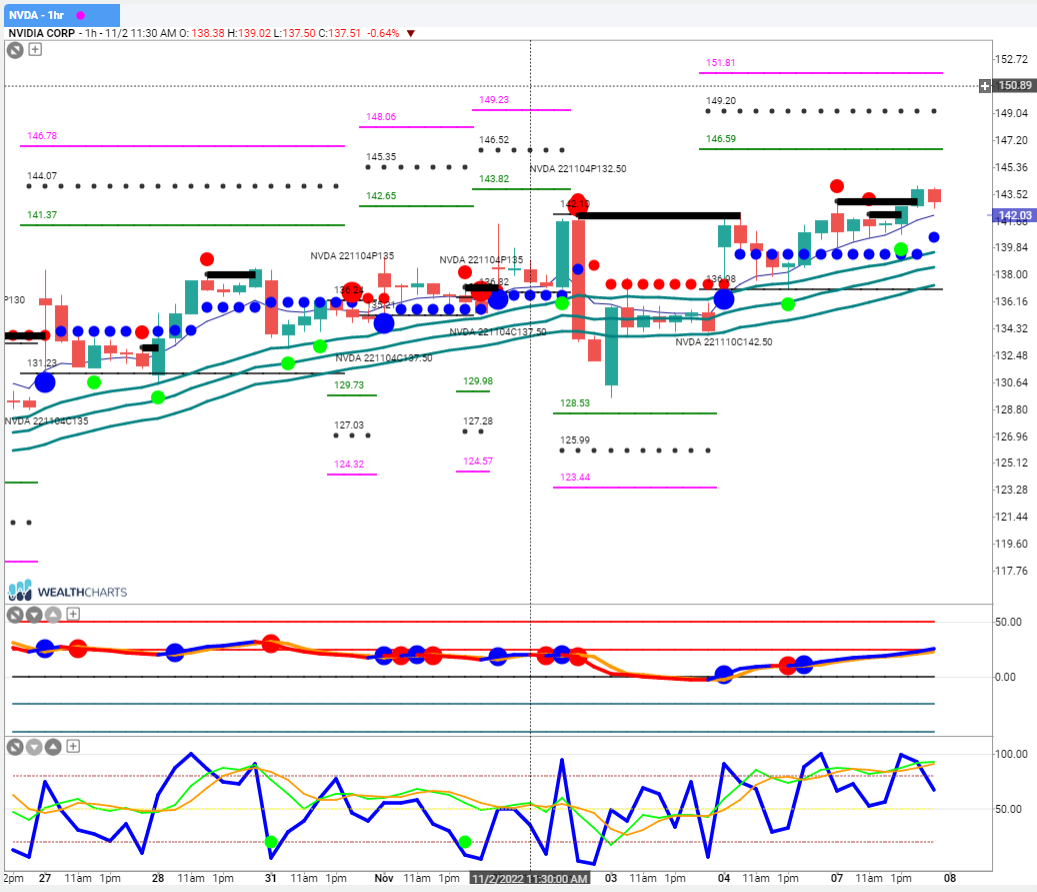This screenshot has height=892, width=1037.
Task: Click the 11/2/2022 11:30:00 AM time label
Action: pyautogui.click(x=530, y=878)
